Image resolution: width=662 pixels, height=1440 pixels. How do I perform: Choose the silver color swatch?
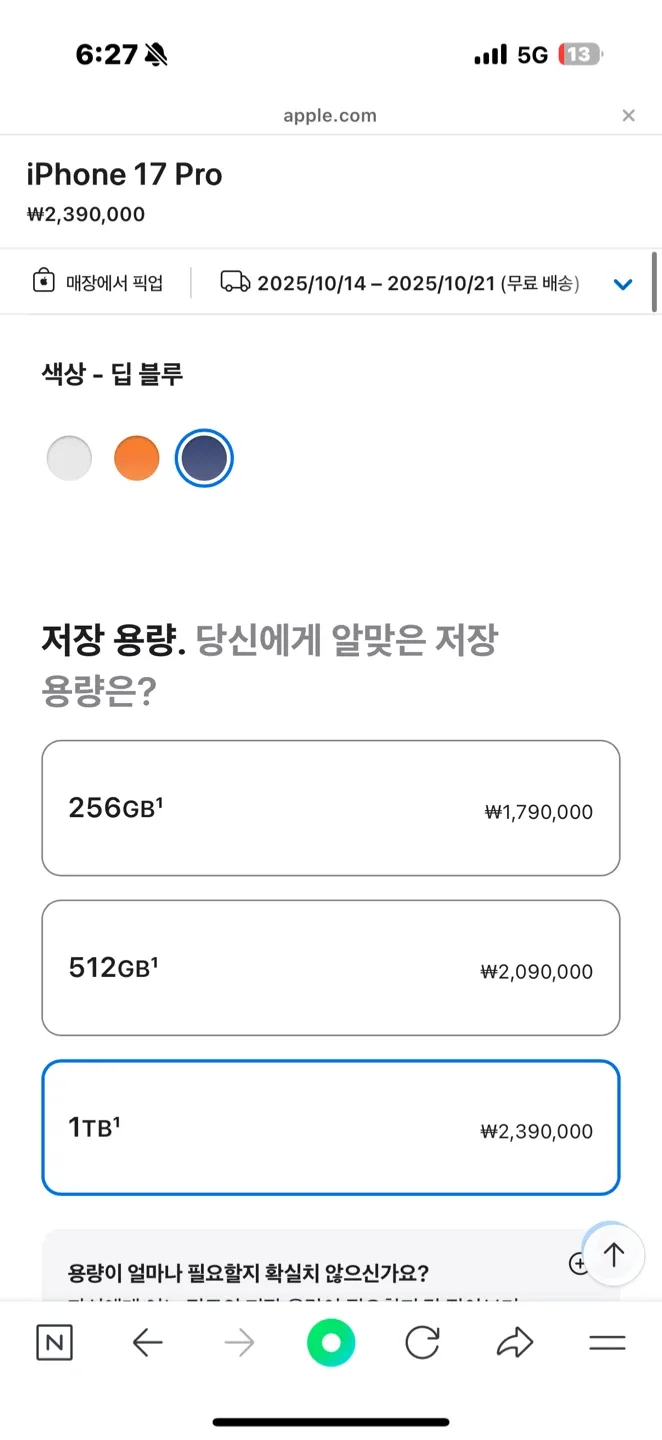pos(69,458)
